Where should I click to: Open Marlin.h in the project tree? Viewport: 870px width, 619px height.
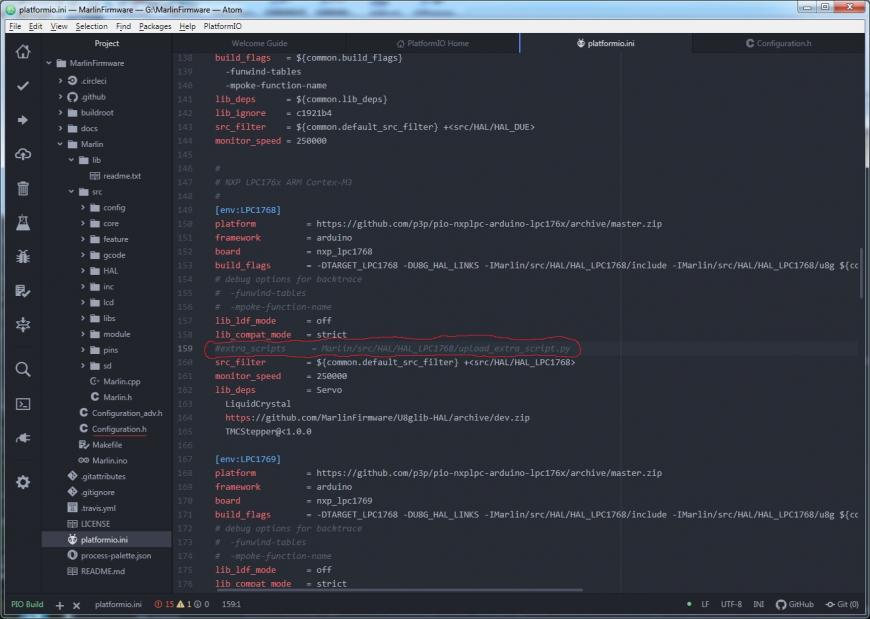pyautogui.click(x=118, y=397)
